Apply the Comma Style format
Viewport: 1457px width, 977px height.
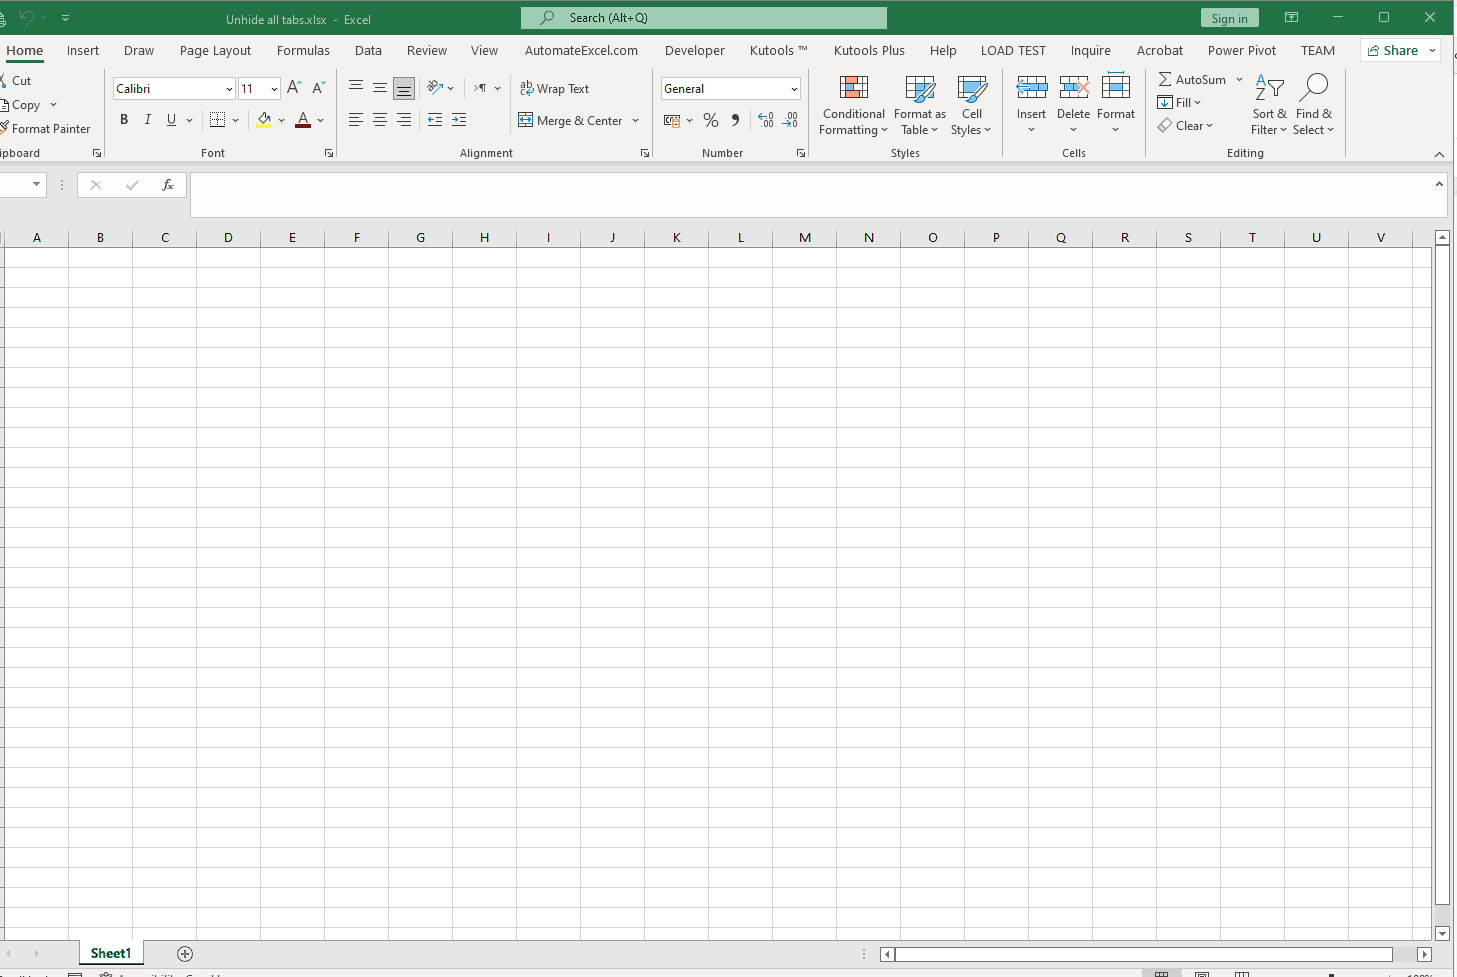[x=735, y=120]
